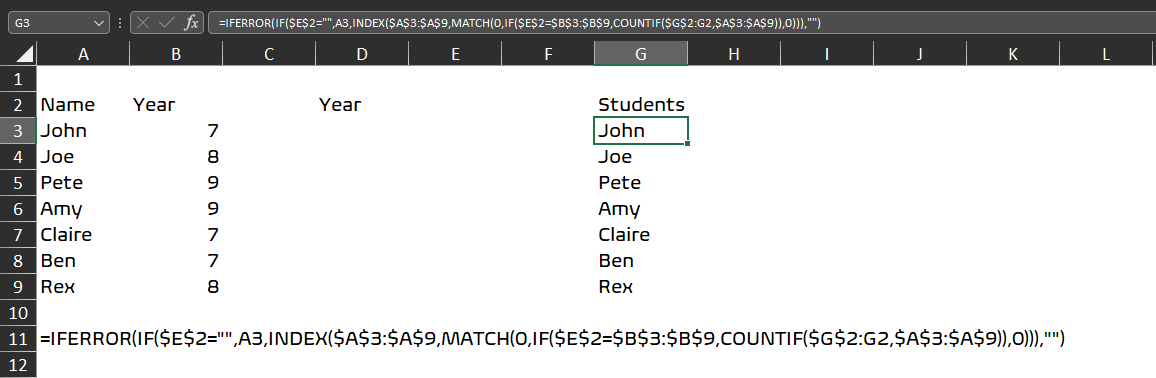Select the Students header cell
Viewport: 1156px width, 378px height.
[641, 105]
